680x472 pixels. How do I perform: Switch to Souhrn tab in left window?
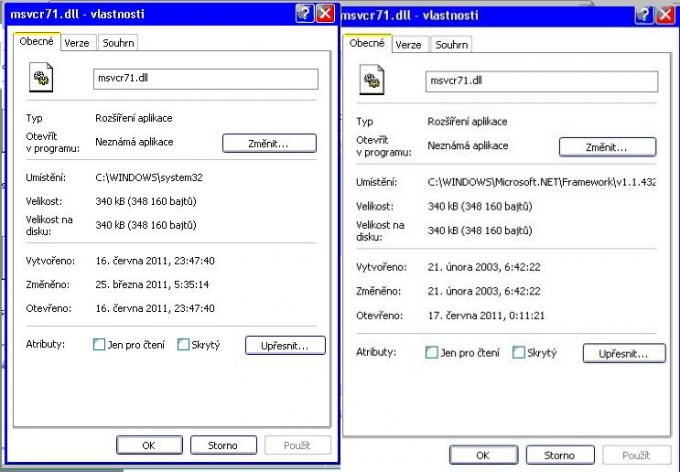(118, 43)
